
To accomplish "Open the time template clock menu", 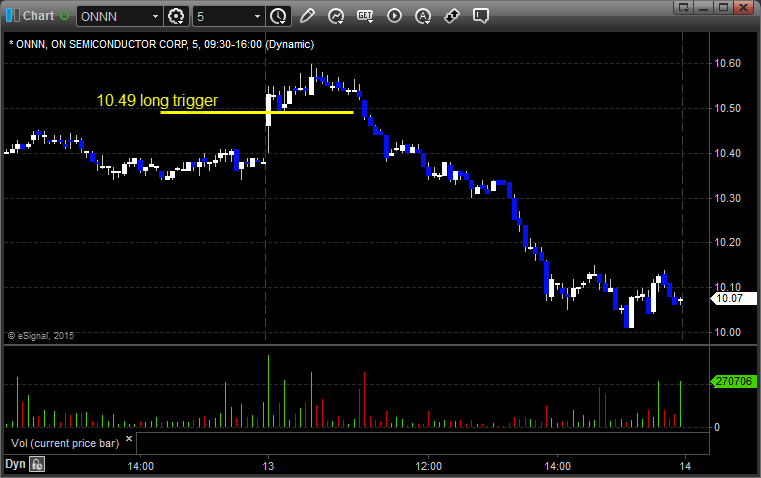I will coord(279,16).
